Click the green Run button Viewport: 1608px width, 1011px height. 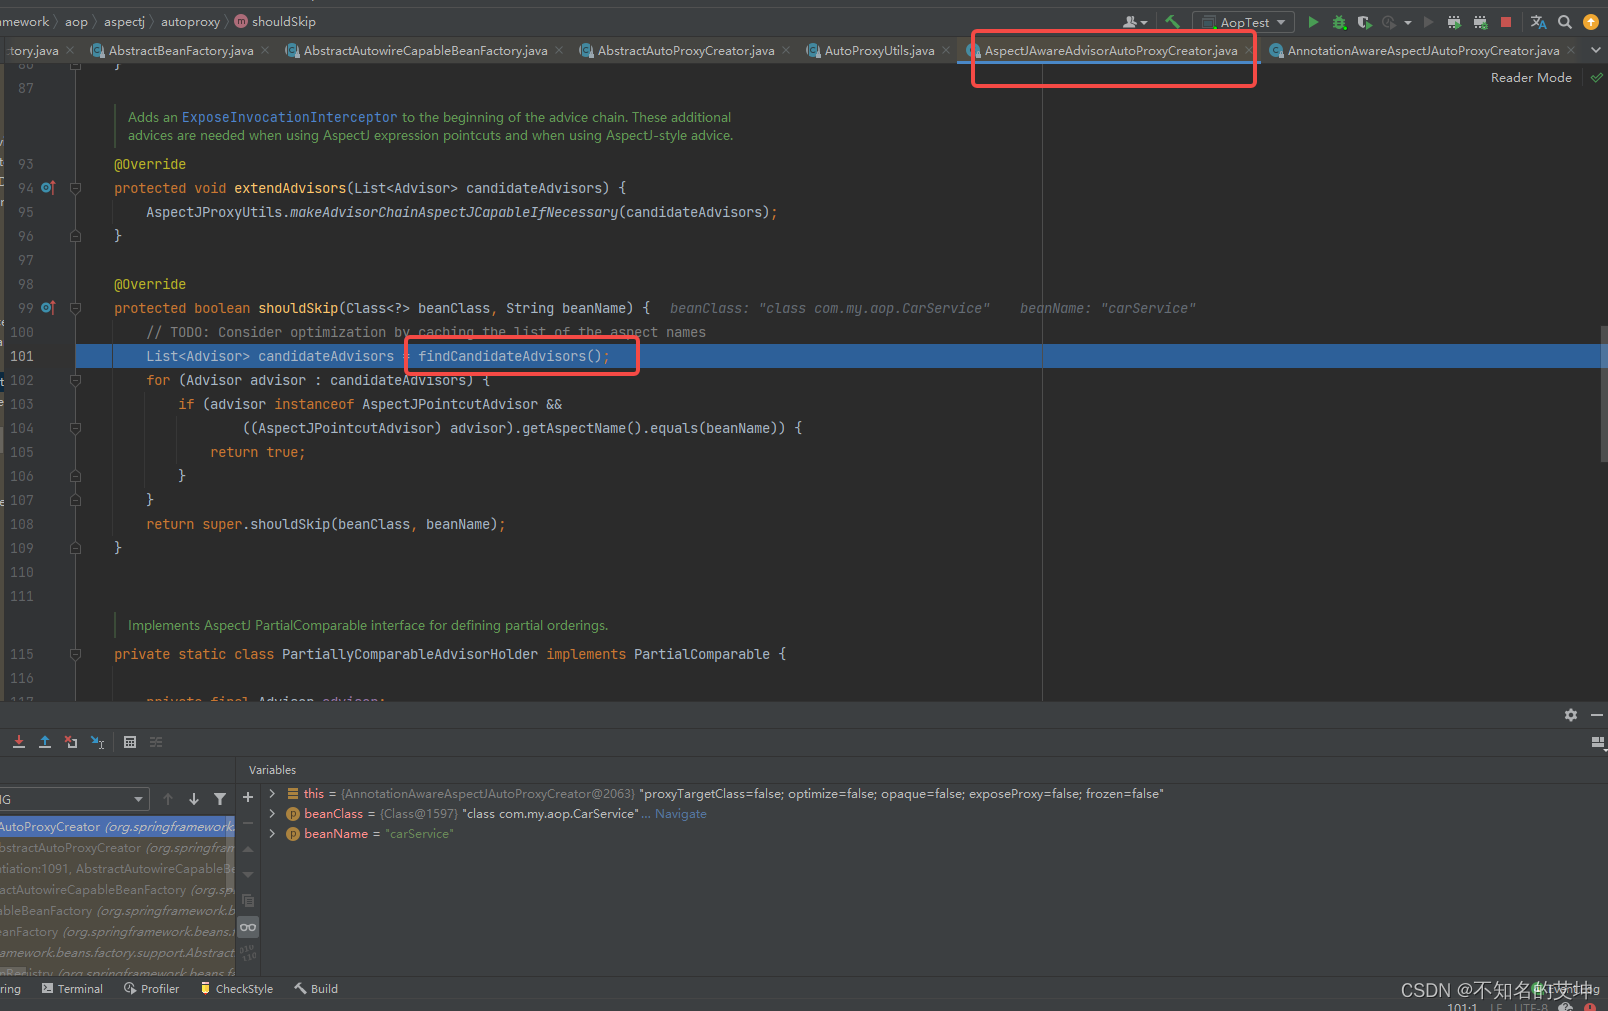click(x=1313, y=22)
